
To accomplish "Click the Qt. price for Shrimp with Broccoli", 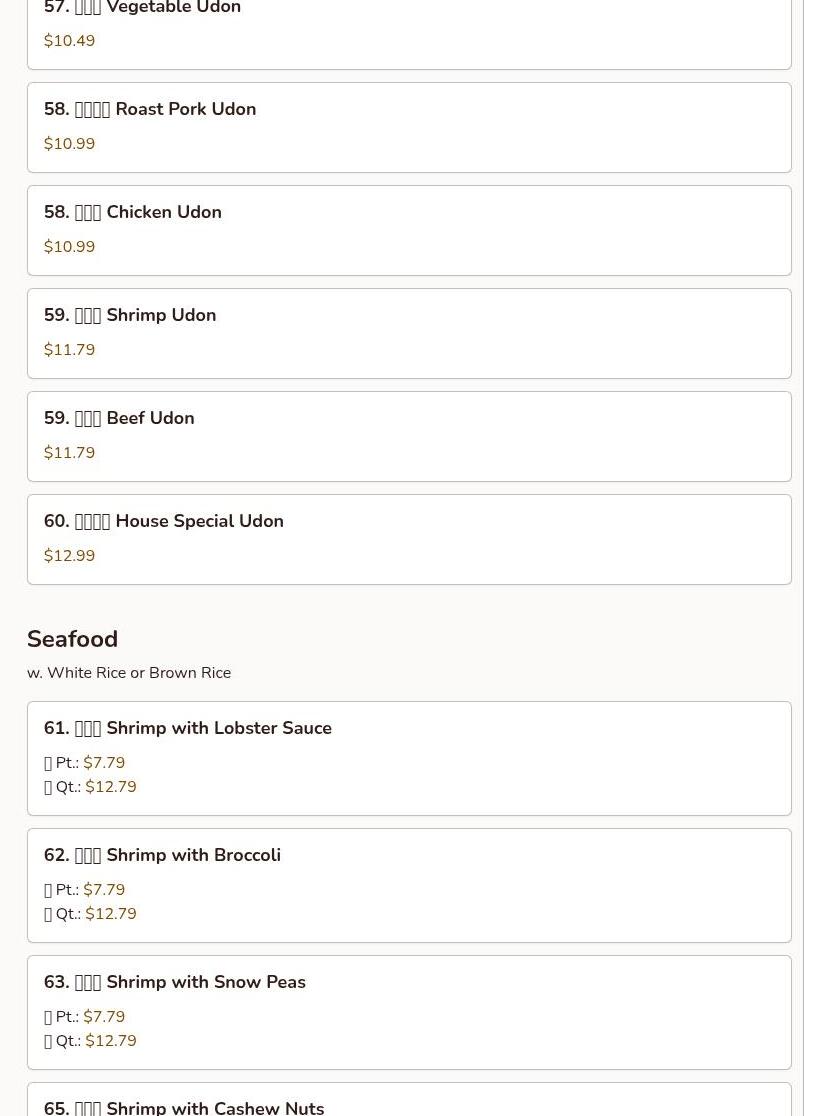I will click(111, 914).
